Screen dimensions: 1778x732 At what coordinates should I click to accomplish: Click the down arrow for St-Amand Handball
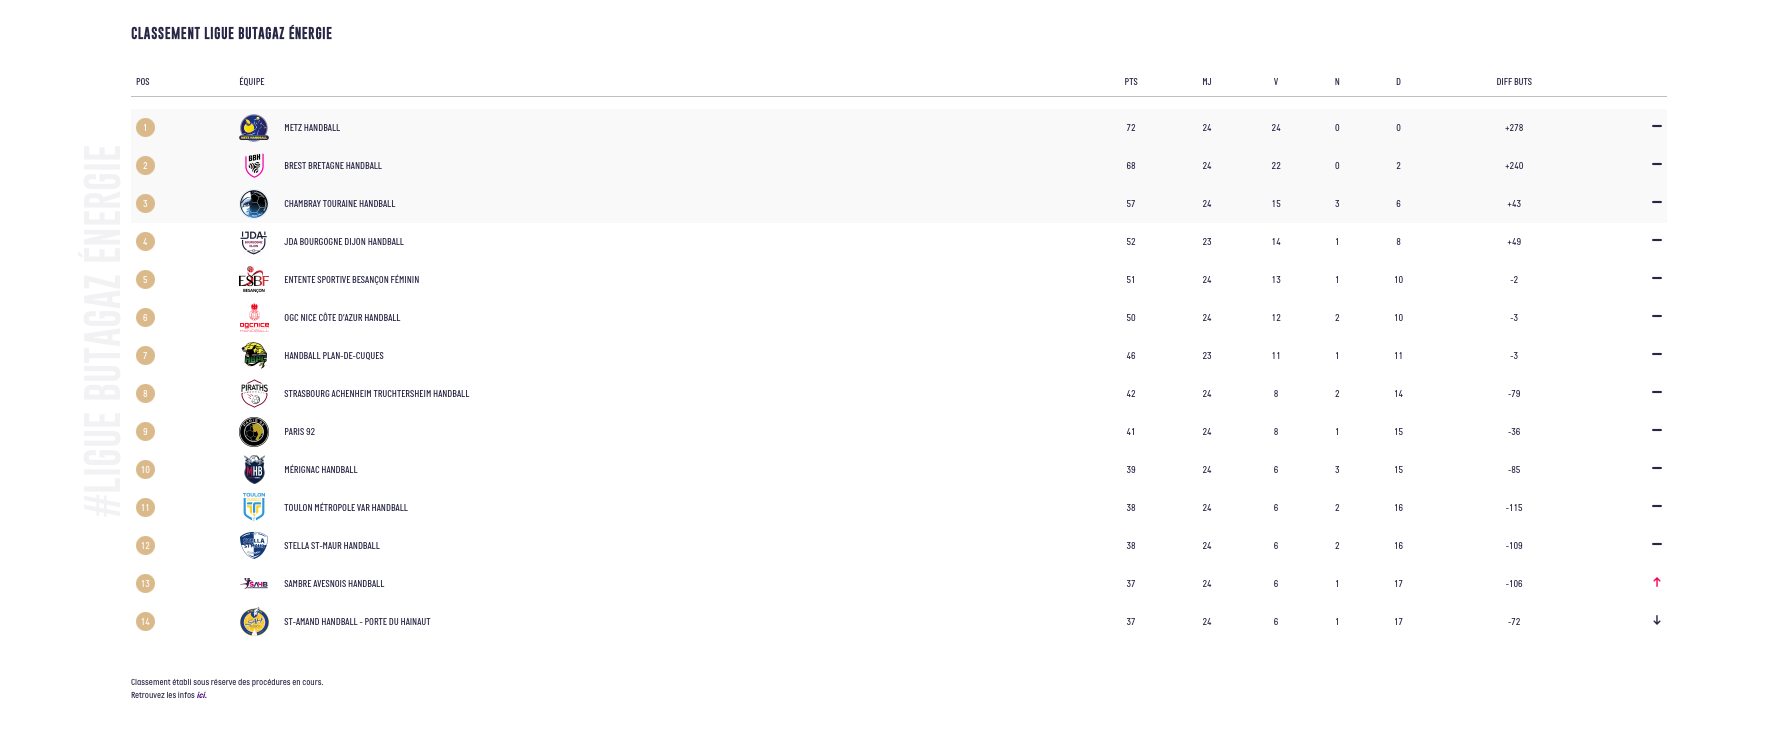[x=1657, y=620]
